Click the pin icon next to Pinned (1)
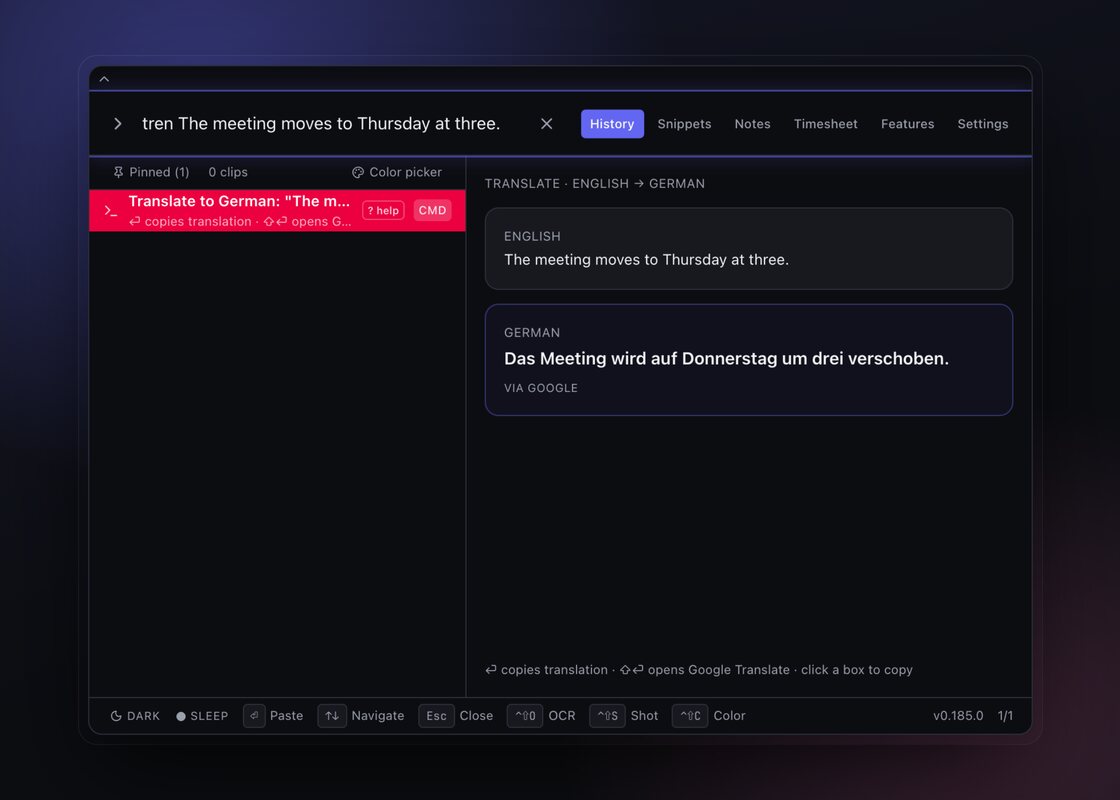The height and width of the screenshot is (800, 1120). [119, 172]
